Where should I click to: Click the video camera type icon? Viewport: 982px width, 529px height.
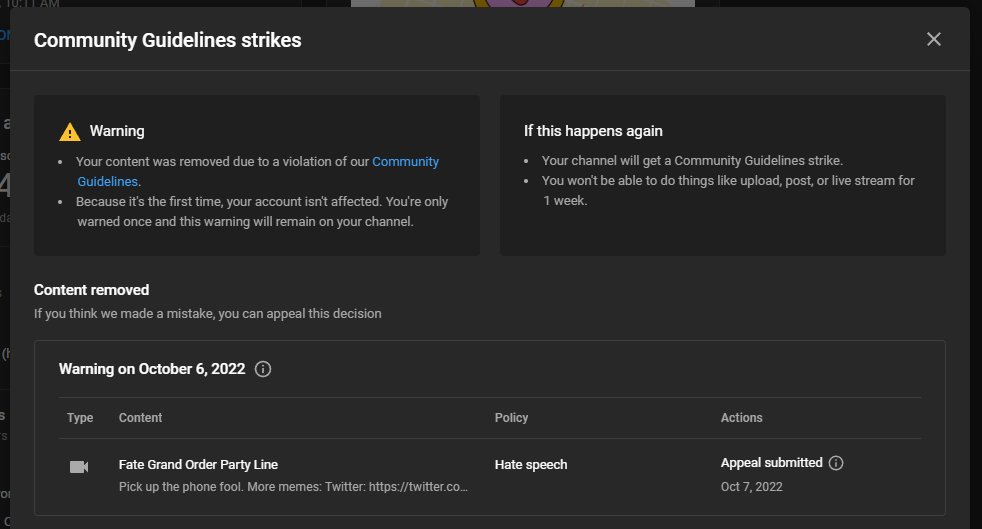click(x=79, y=467)
